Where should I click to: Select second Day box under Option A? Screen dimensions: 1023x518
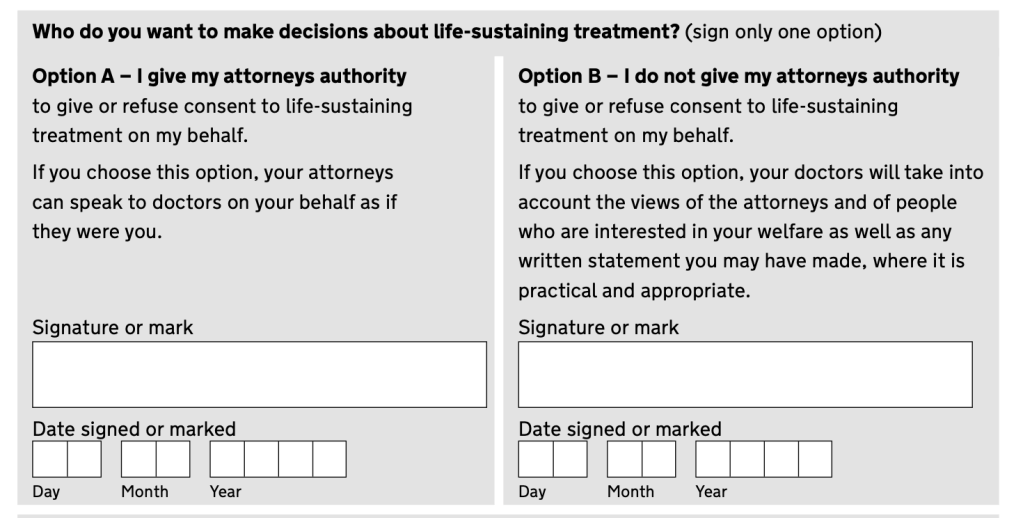coord(84,459)
